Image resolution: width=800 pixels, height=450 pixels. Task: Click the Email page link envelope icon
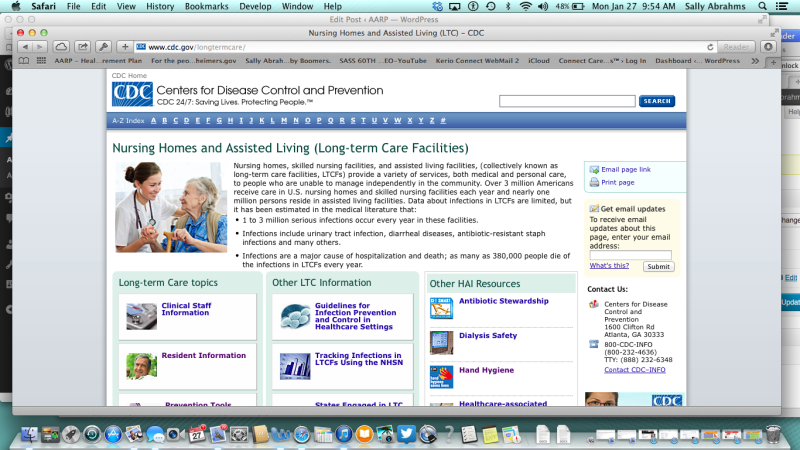(594, 169)
